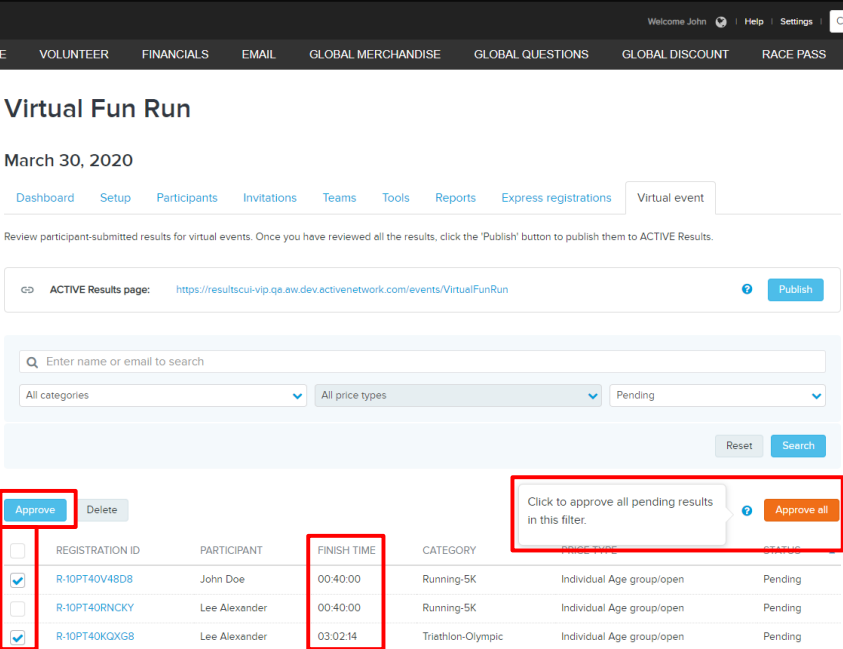
Task: Uncheck the checkbox for R-10PT40V48D8
Action: point(18,580)
